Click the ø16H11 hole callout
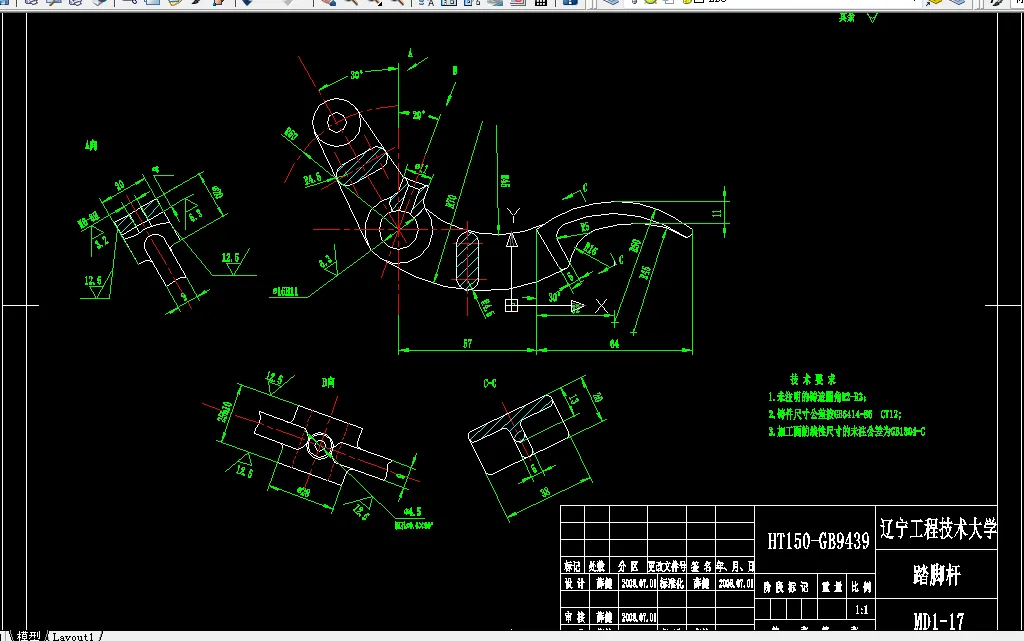 coord(285,291)
